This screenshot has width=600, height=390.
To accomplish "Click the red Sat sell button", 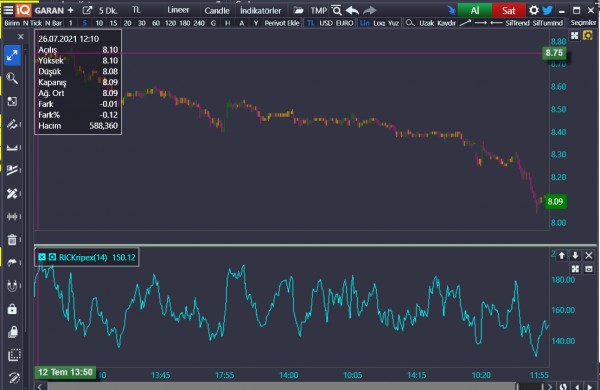I will [x=508, y=10].
